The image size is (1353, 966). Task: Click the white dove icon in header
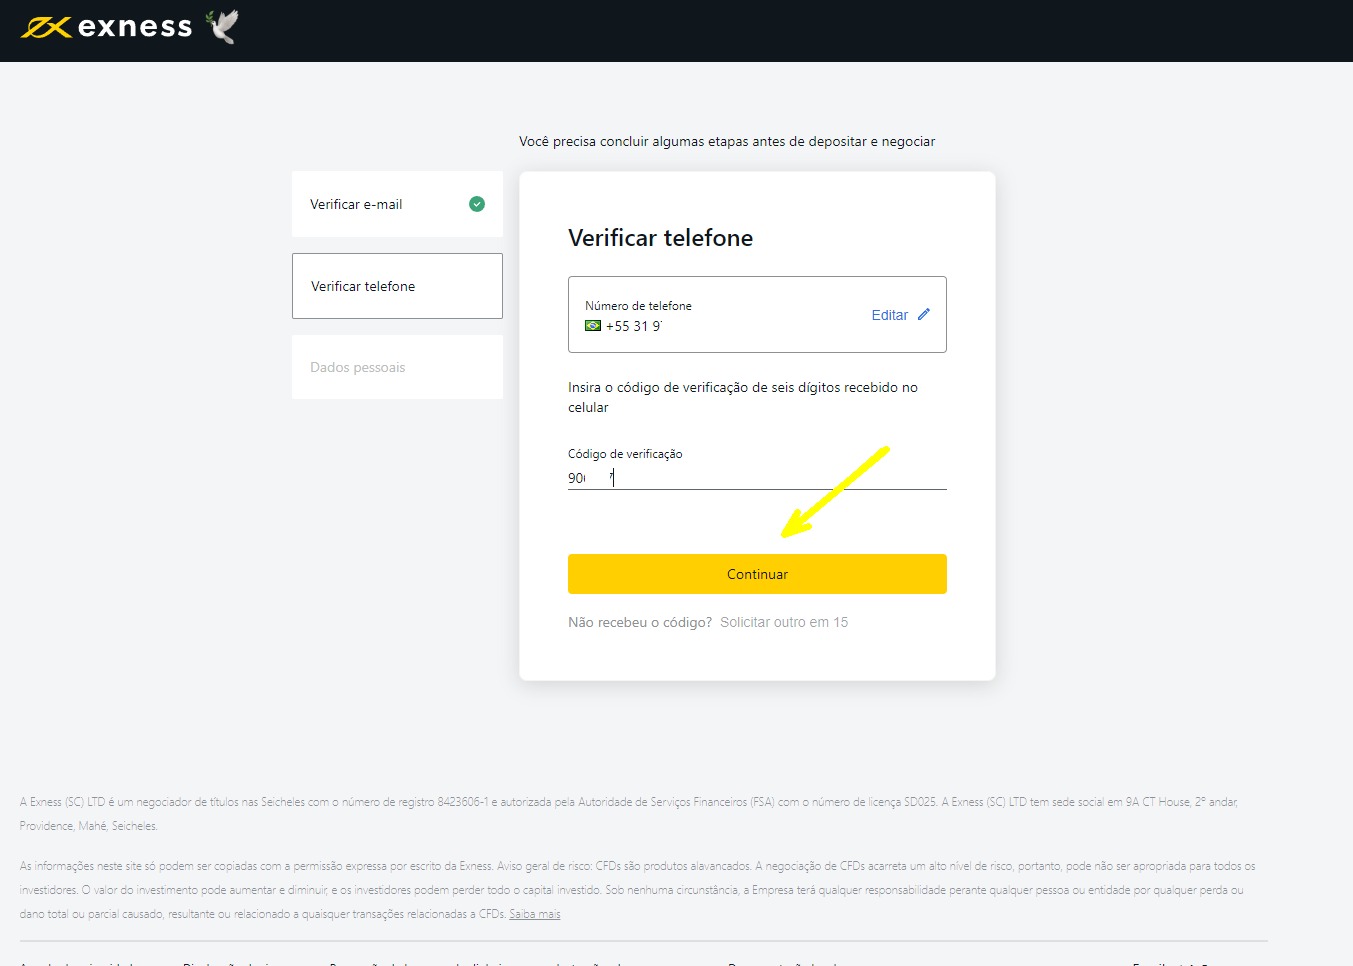223,26
